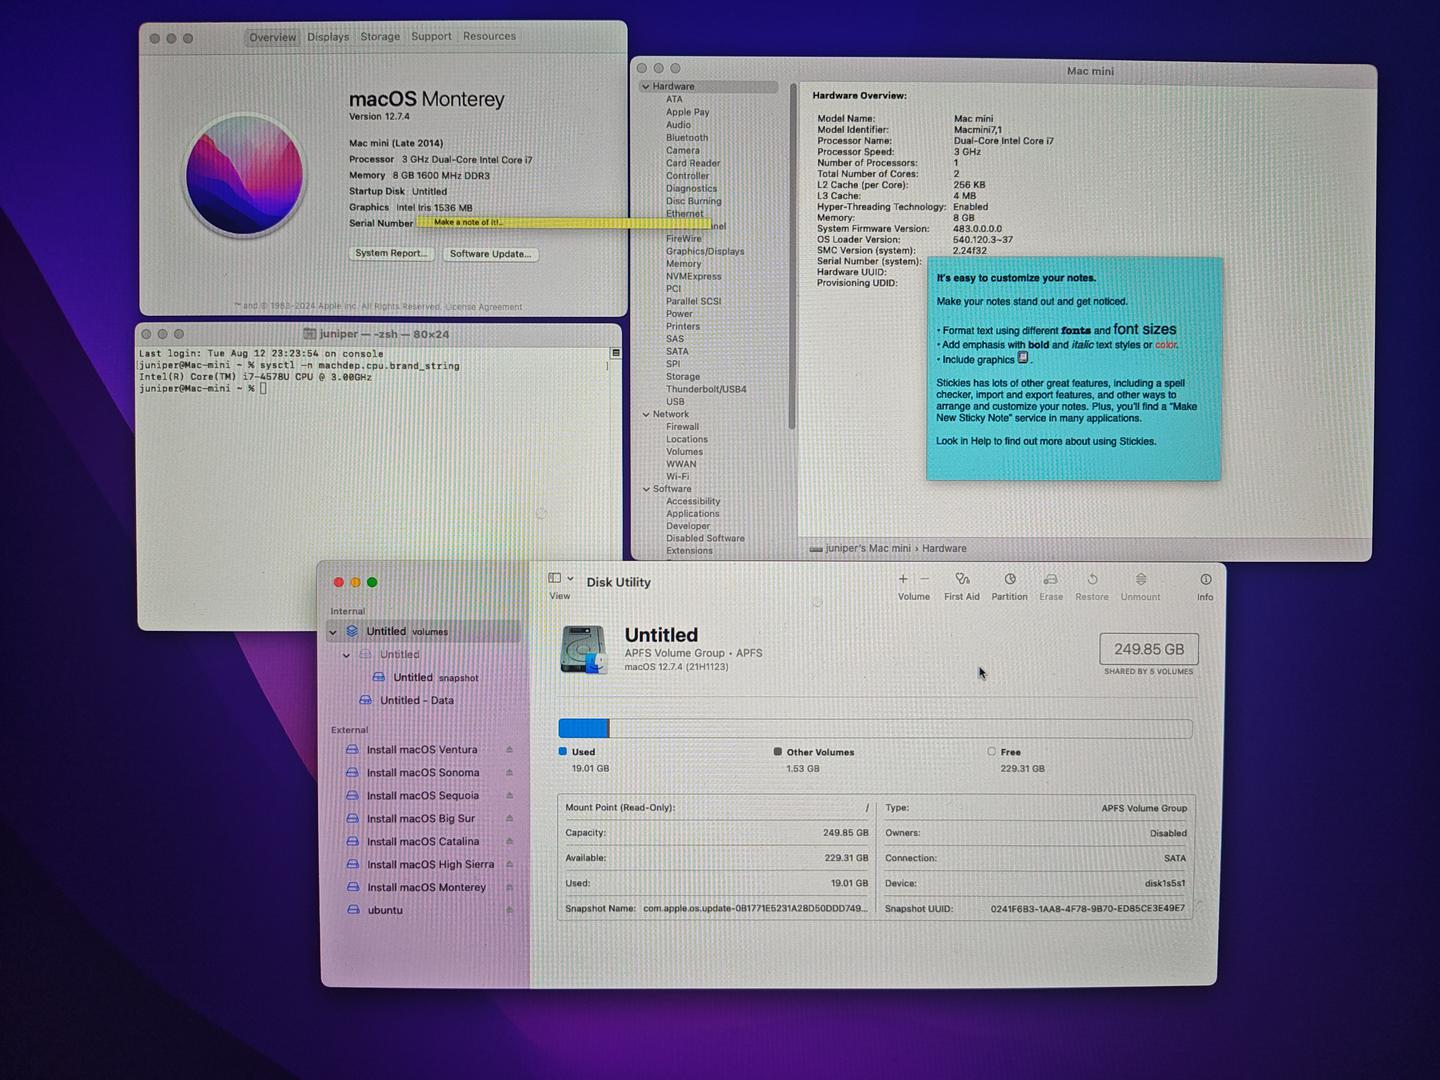
Task: Eject Install macOS Sonoma volume
Action: coord(509,773)
